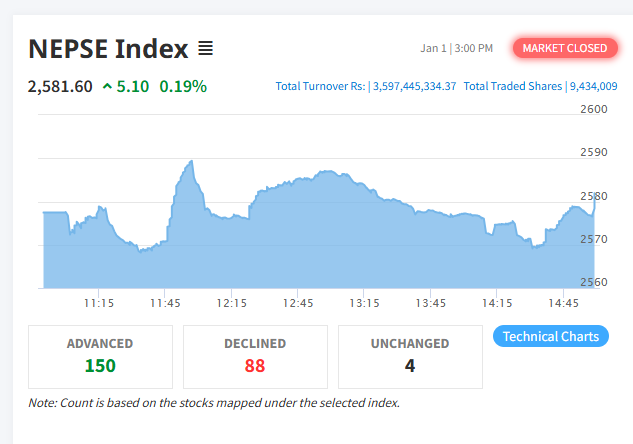Screen dimensions: 633x444
Task: Click the Total Turnover Rs figure
Action: (366, 86)
